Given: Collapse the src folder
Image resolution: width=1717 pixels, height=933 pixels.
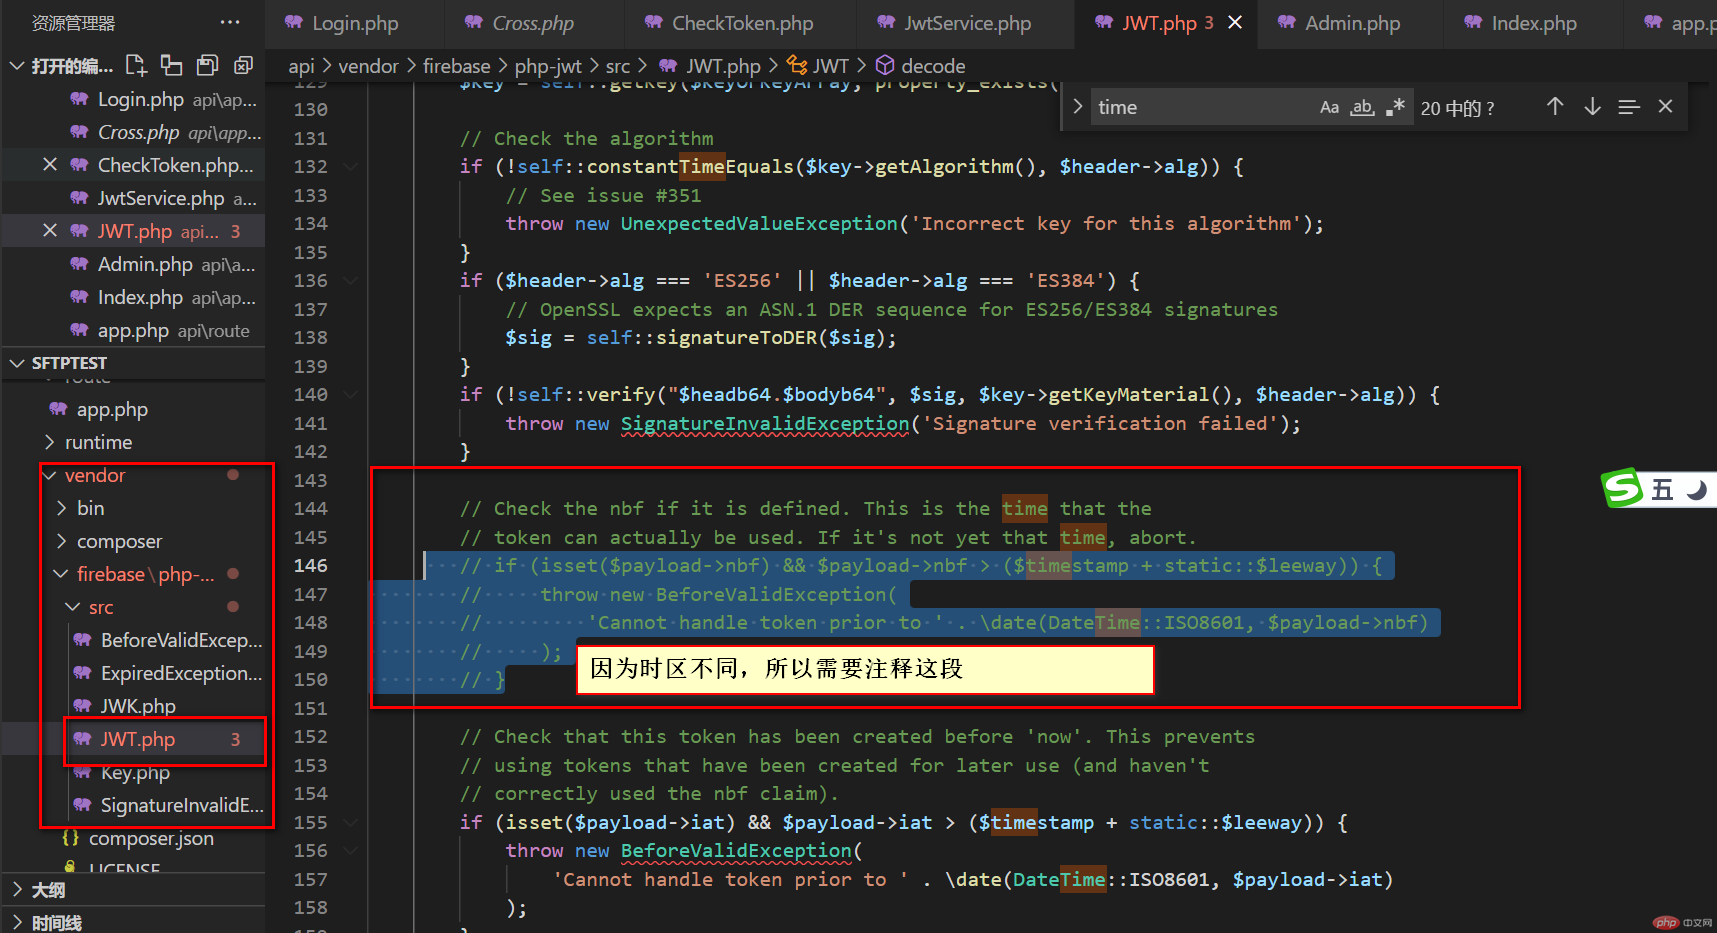Looking at the screenshot, I should [73, 607].
